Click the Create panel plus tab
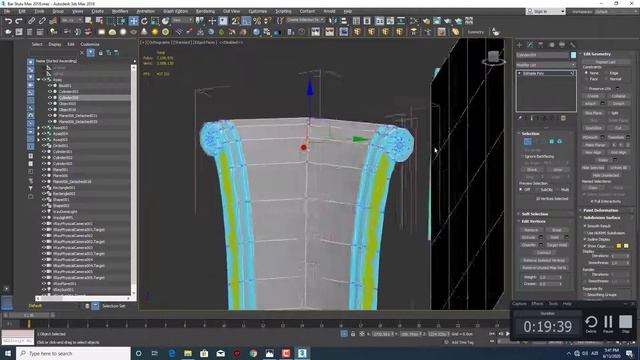This screenshot has width=640, height=360. tap(520, 44)
